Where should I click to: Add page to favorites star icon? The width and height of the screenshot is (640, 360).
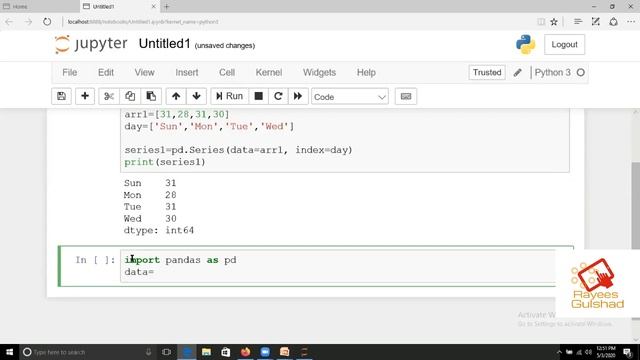pos(554,22)
